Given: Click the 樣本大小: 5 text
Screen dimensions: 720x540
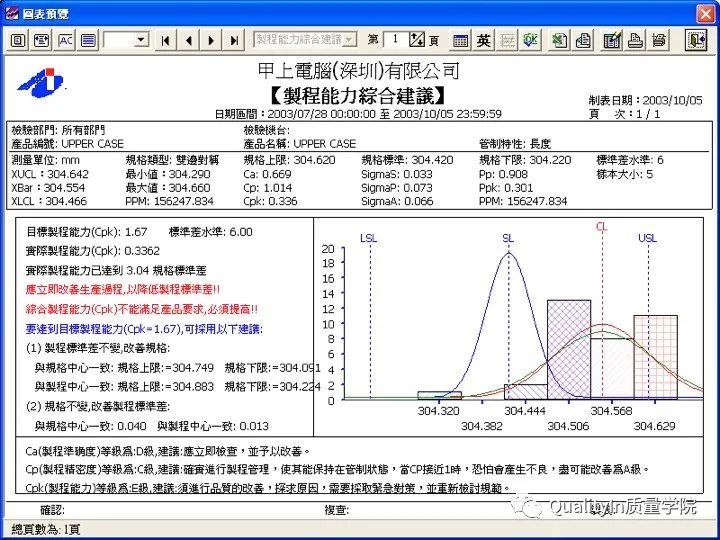Looking at the screenshot, I should [x=624, y=174].
